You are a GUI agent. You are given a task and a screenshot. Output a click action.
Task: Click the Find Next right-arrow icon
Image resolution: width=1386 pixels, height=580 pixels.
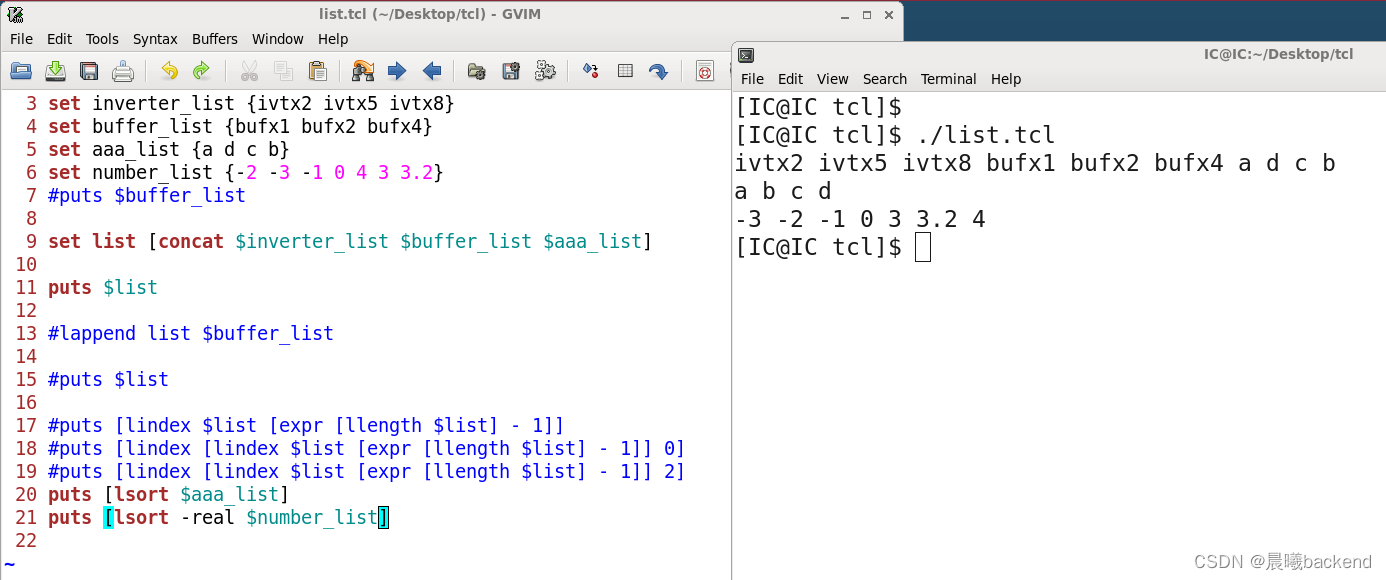pos(397,71)
